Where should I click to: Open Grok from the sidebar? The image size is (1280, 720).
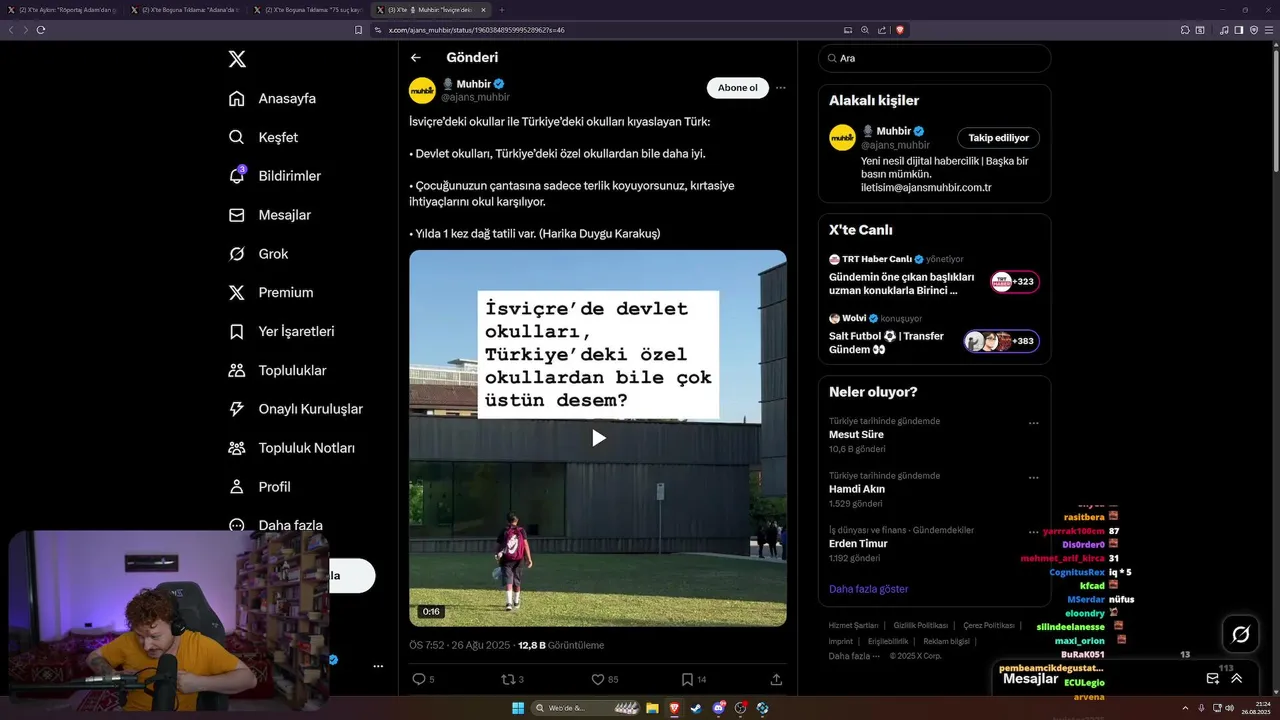[x=258, y=254]
